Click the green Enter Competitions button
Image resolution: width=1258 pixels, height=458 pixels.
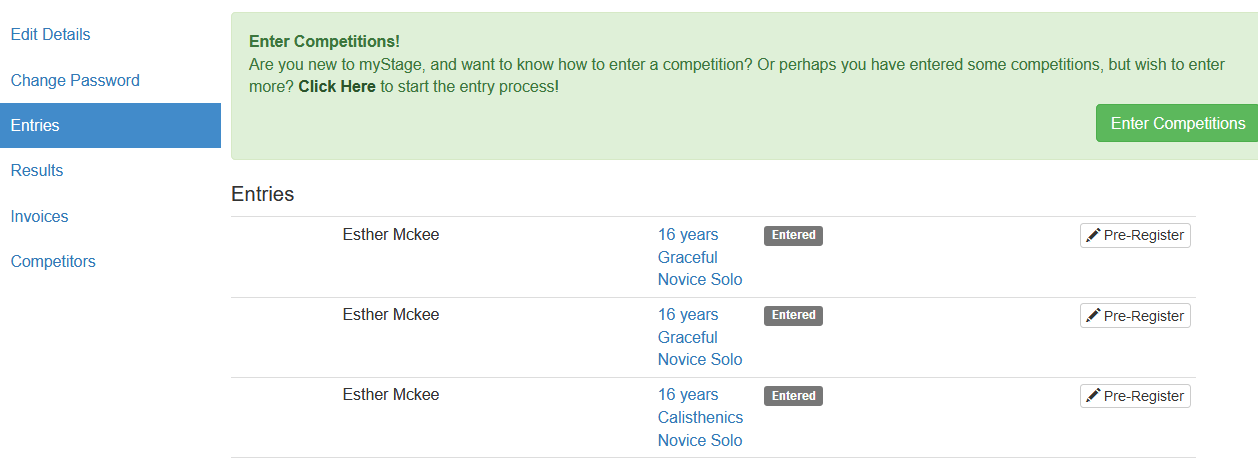click(1177, 123)
